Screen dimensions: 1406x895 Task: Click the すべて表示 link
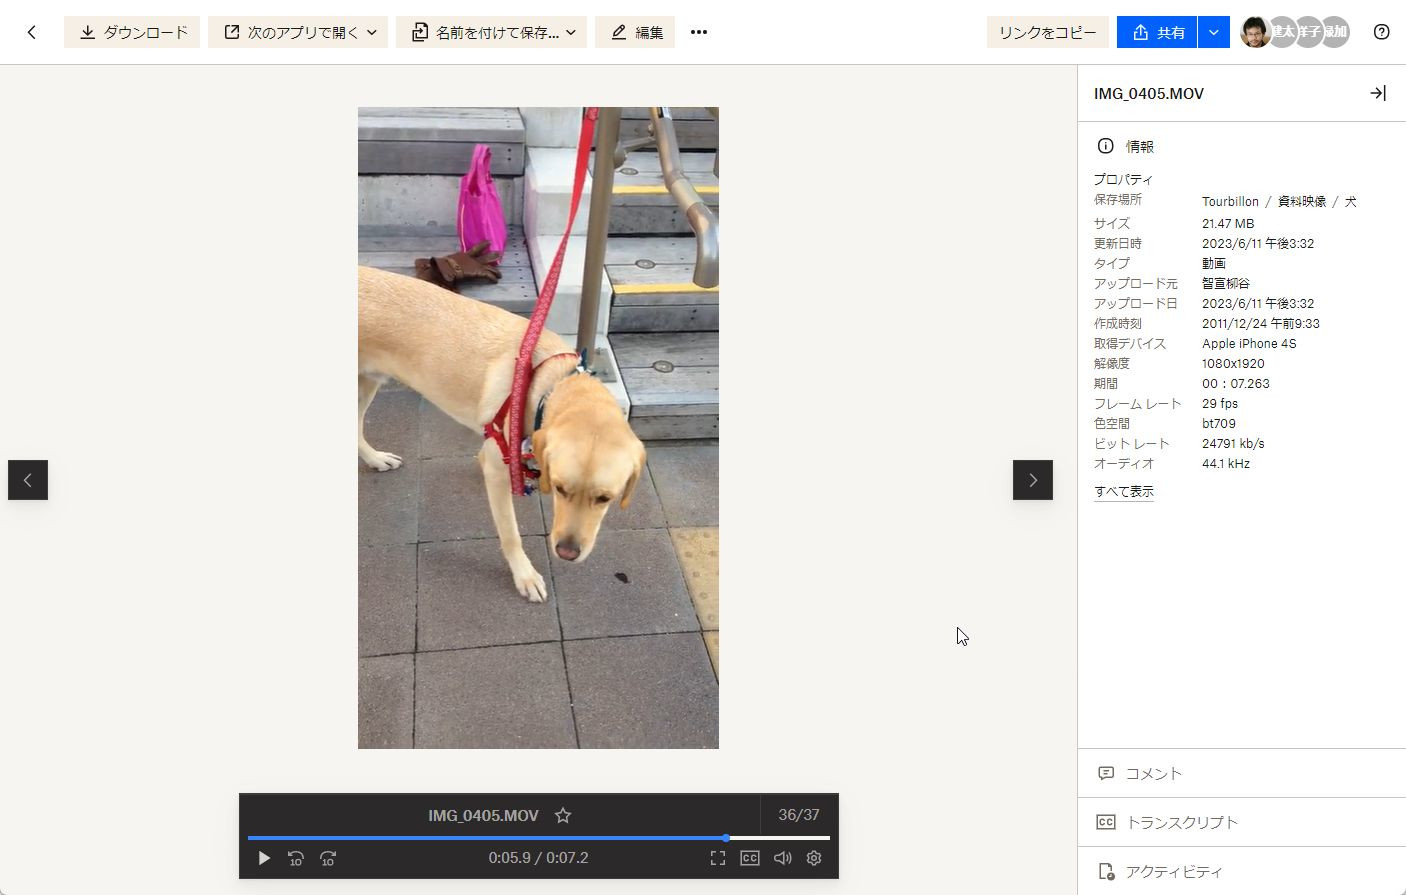tap(1124, 491)
